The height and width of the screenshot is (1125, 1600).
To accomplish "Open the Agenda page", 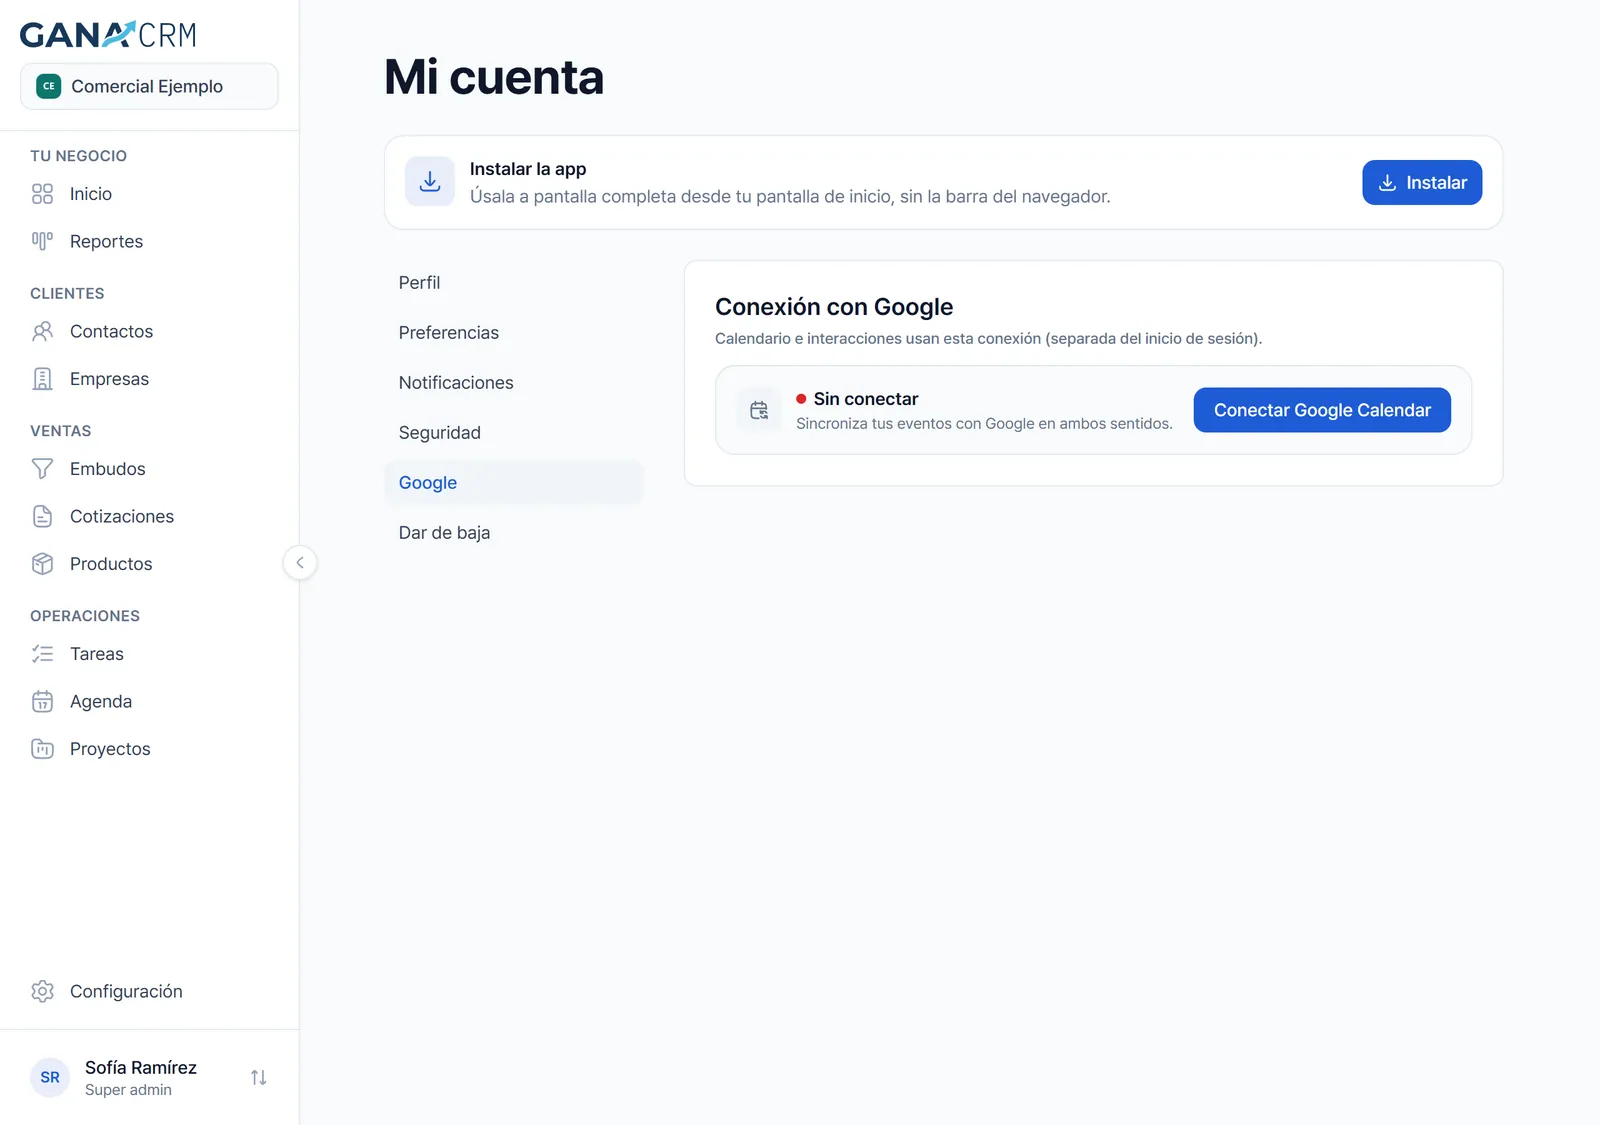I will click(x=149, y=701).
